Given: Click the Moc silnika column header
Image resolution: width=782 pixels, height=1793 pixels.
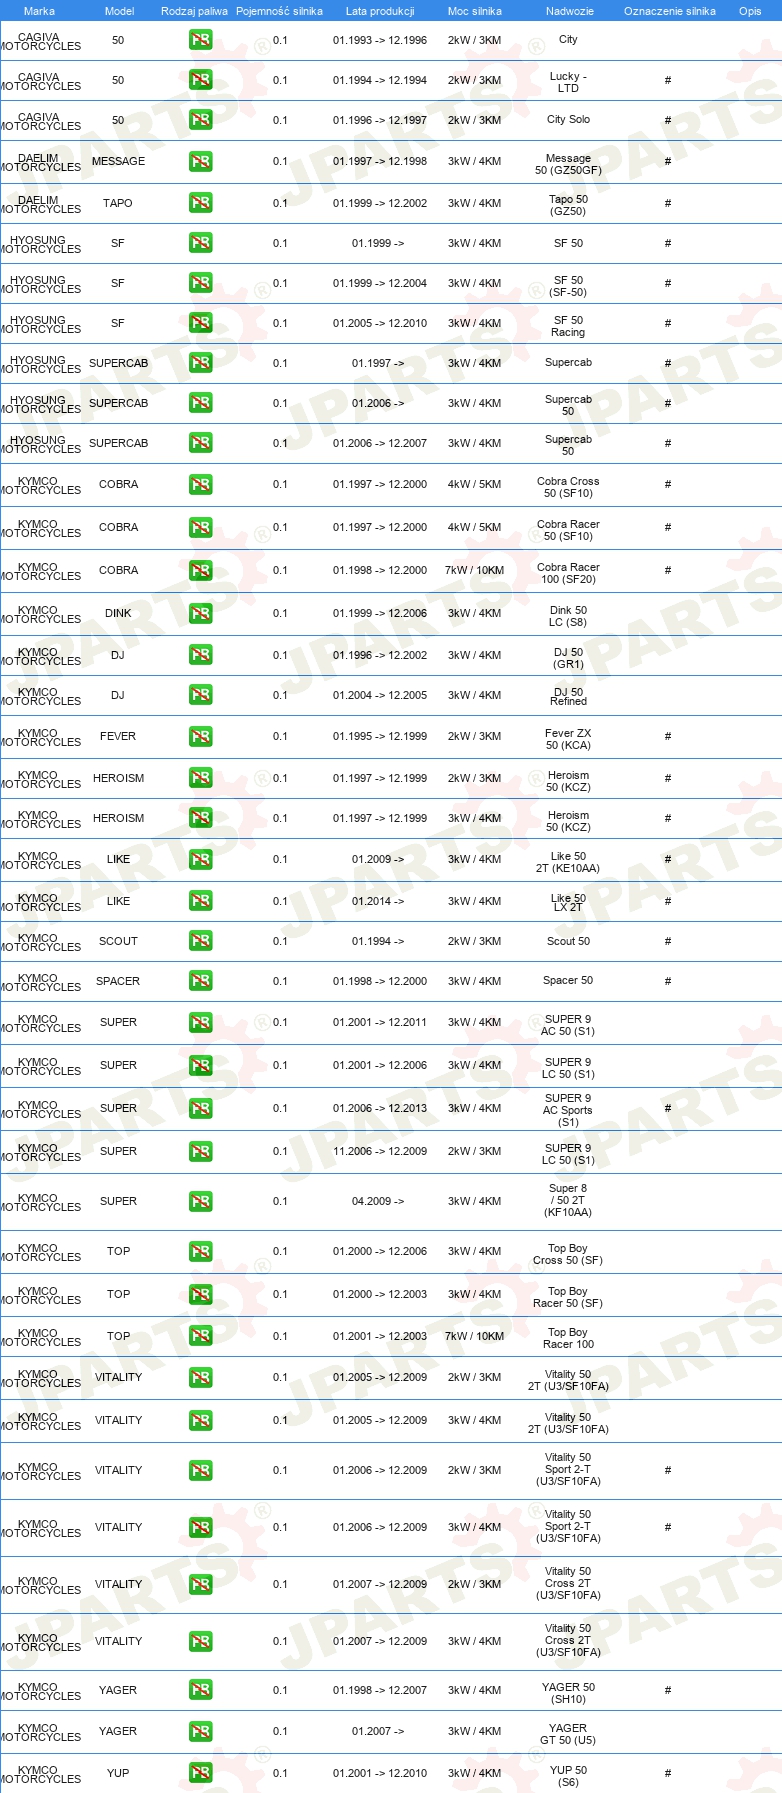Looking at the screenshot, I should point(475,11).
